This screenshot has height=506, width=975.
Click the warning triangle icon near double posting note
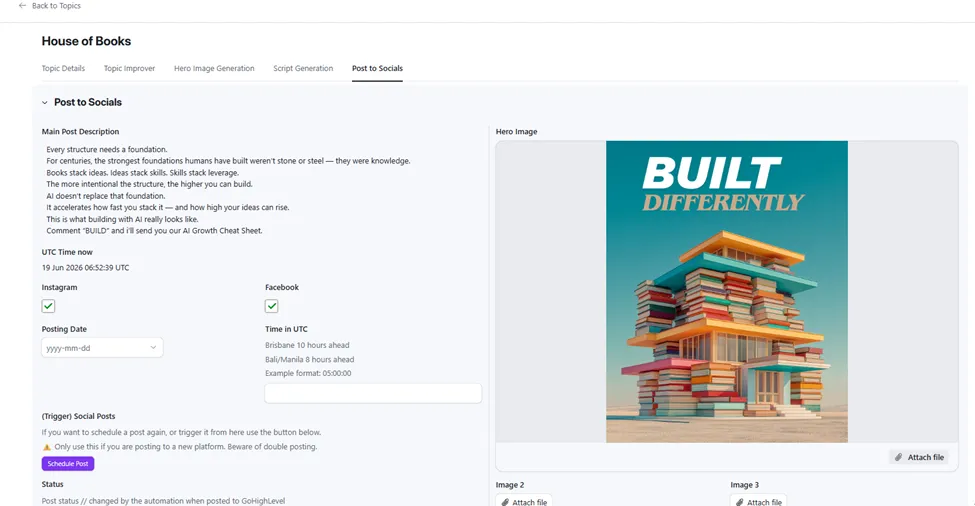[47, 447]
